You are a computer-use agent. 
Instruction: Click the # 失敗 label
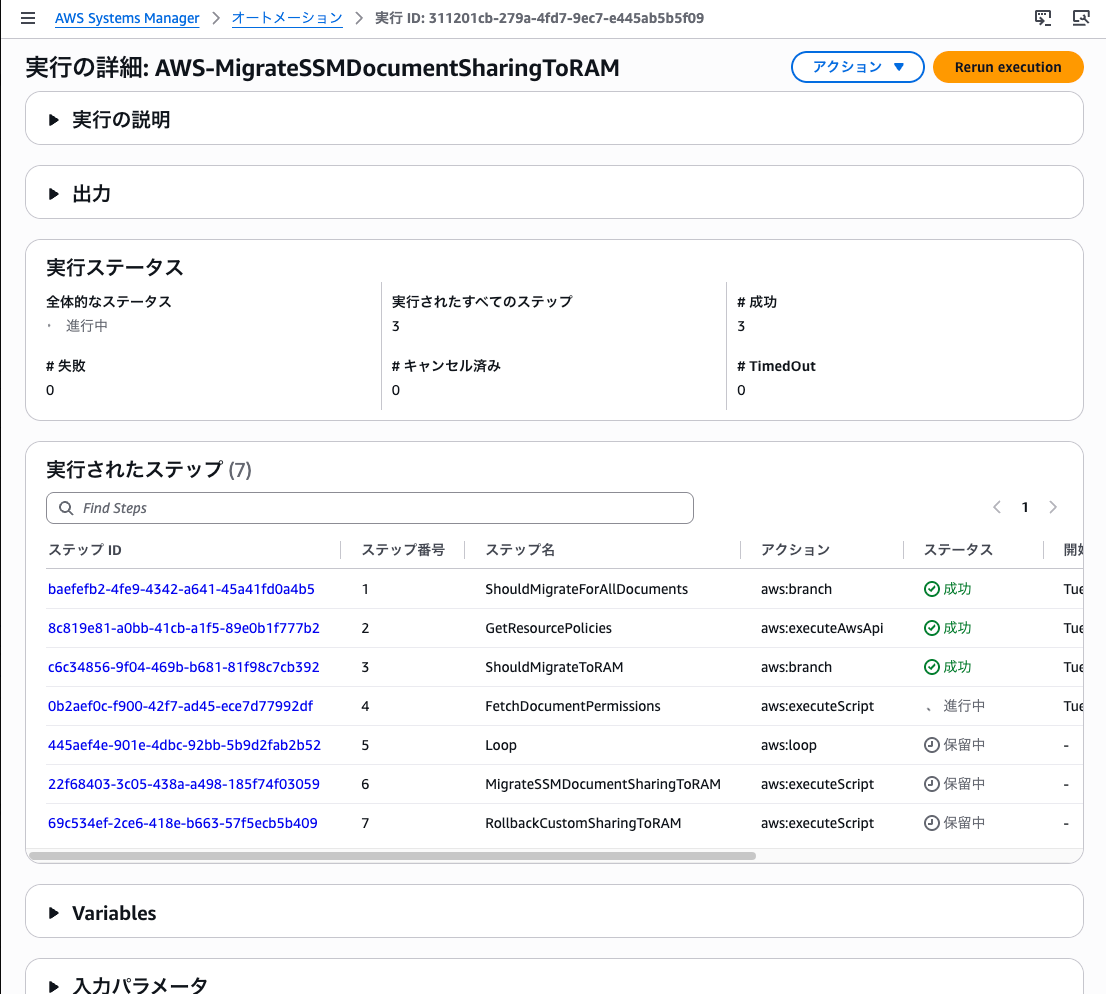66,366
